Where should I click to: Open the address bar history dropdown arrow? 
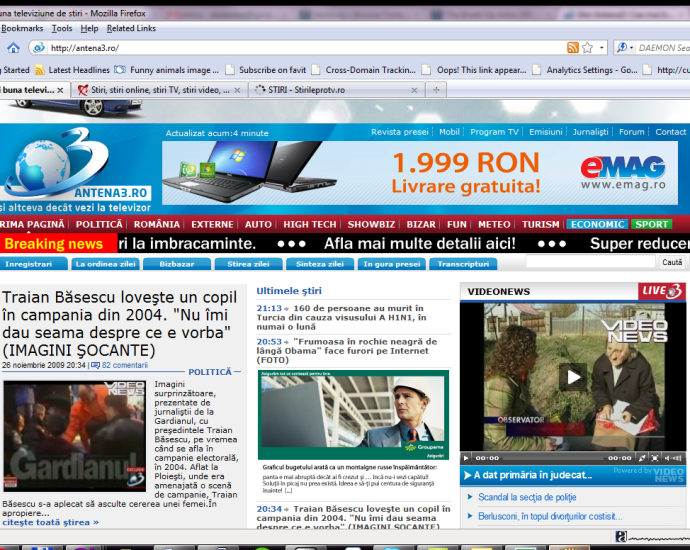click(601, 48)
